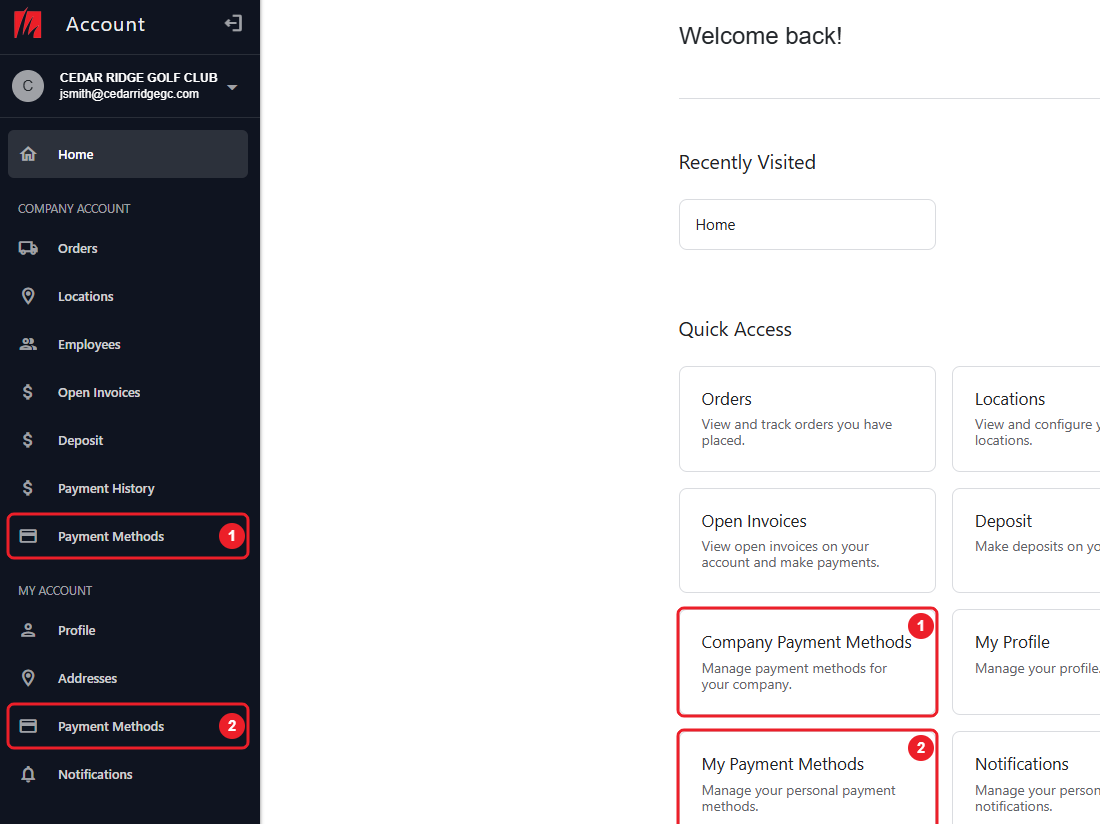Open the My Payment Methods quick access card
The image size is (1100, 824).
point(807,778)
